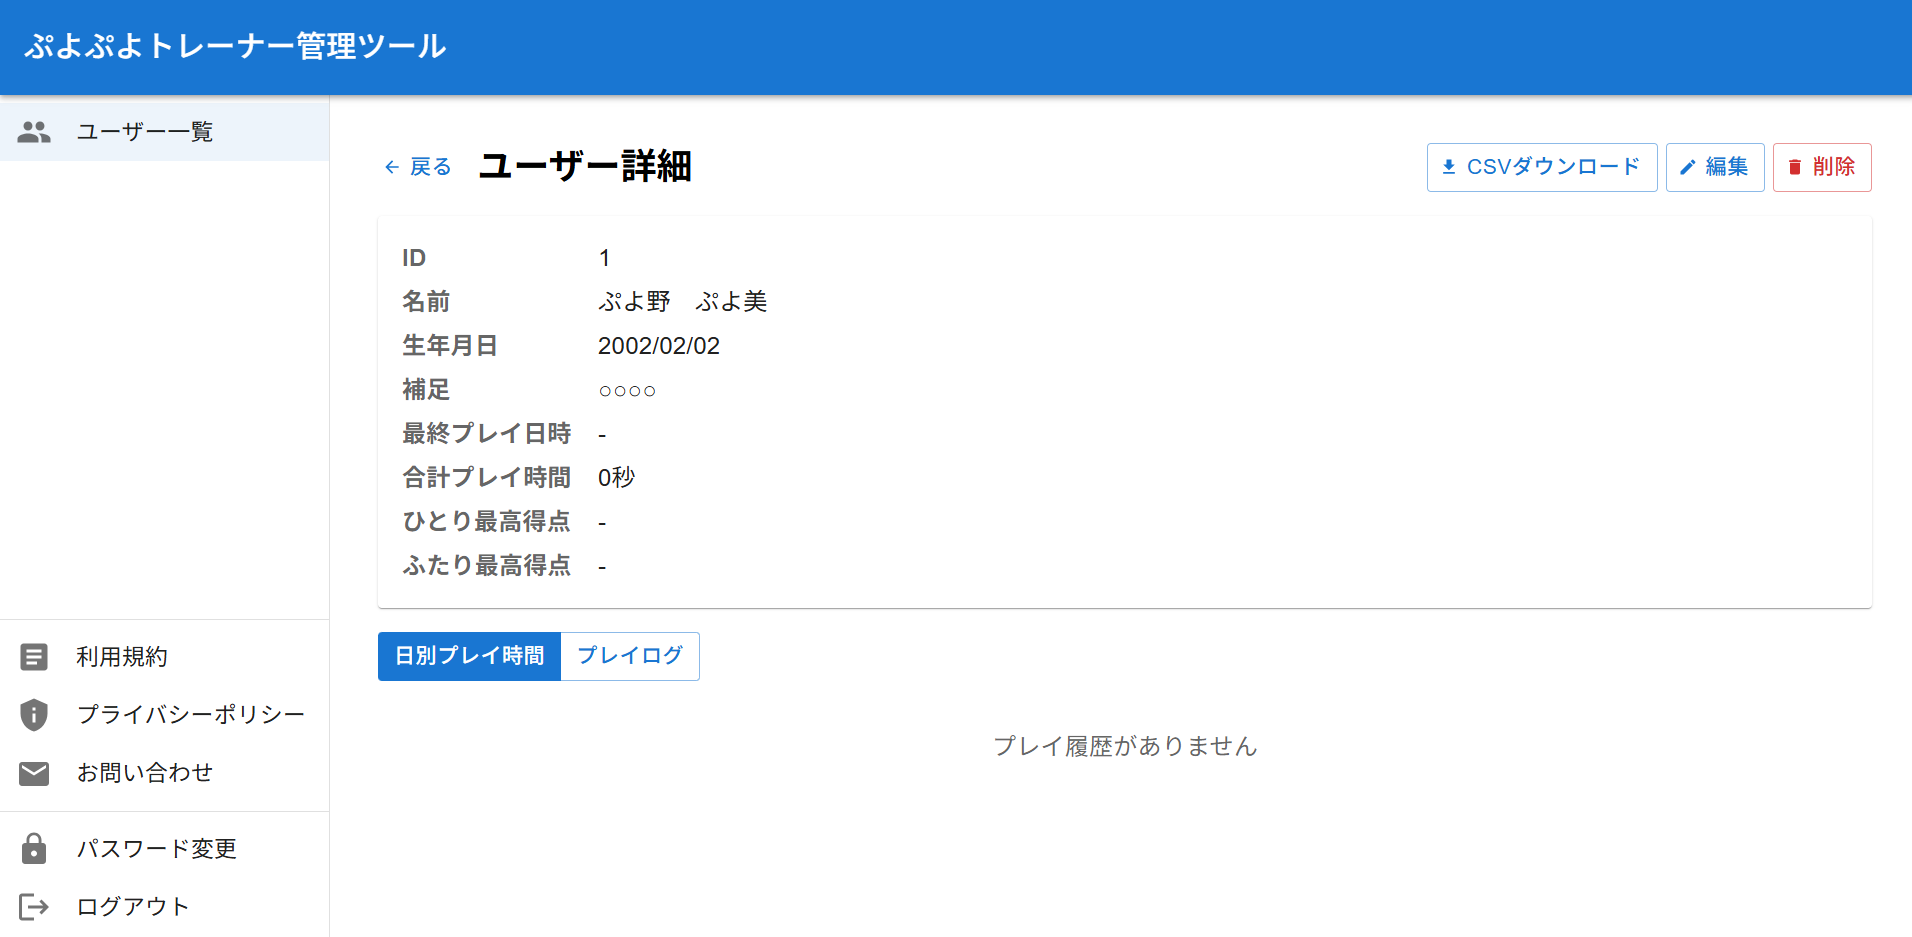Viewport: 1912px width, 937px height.
Task: Click the 利用規約 document icon
Action: tap(34, 657)
